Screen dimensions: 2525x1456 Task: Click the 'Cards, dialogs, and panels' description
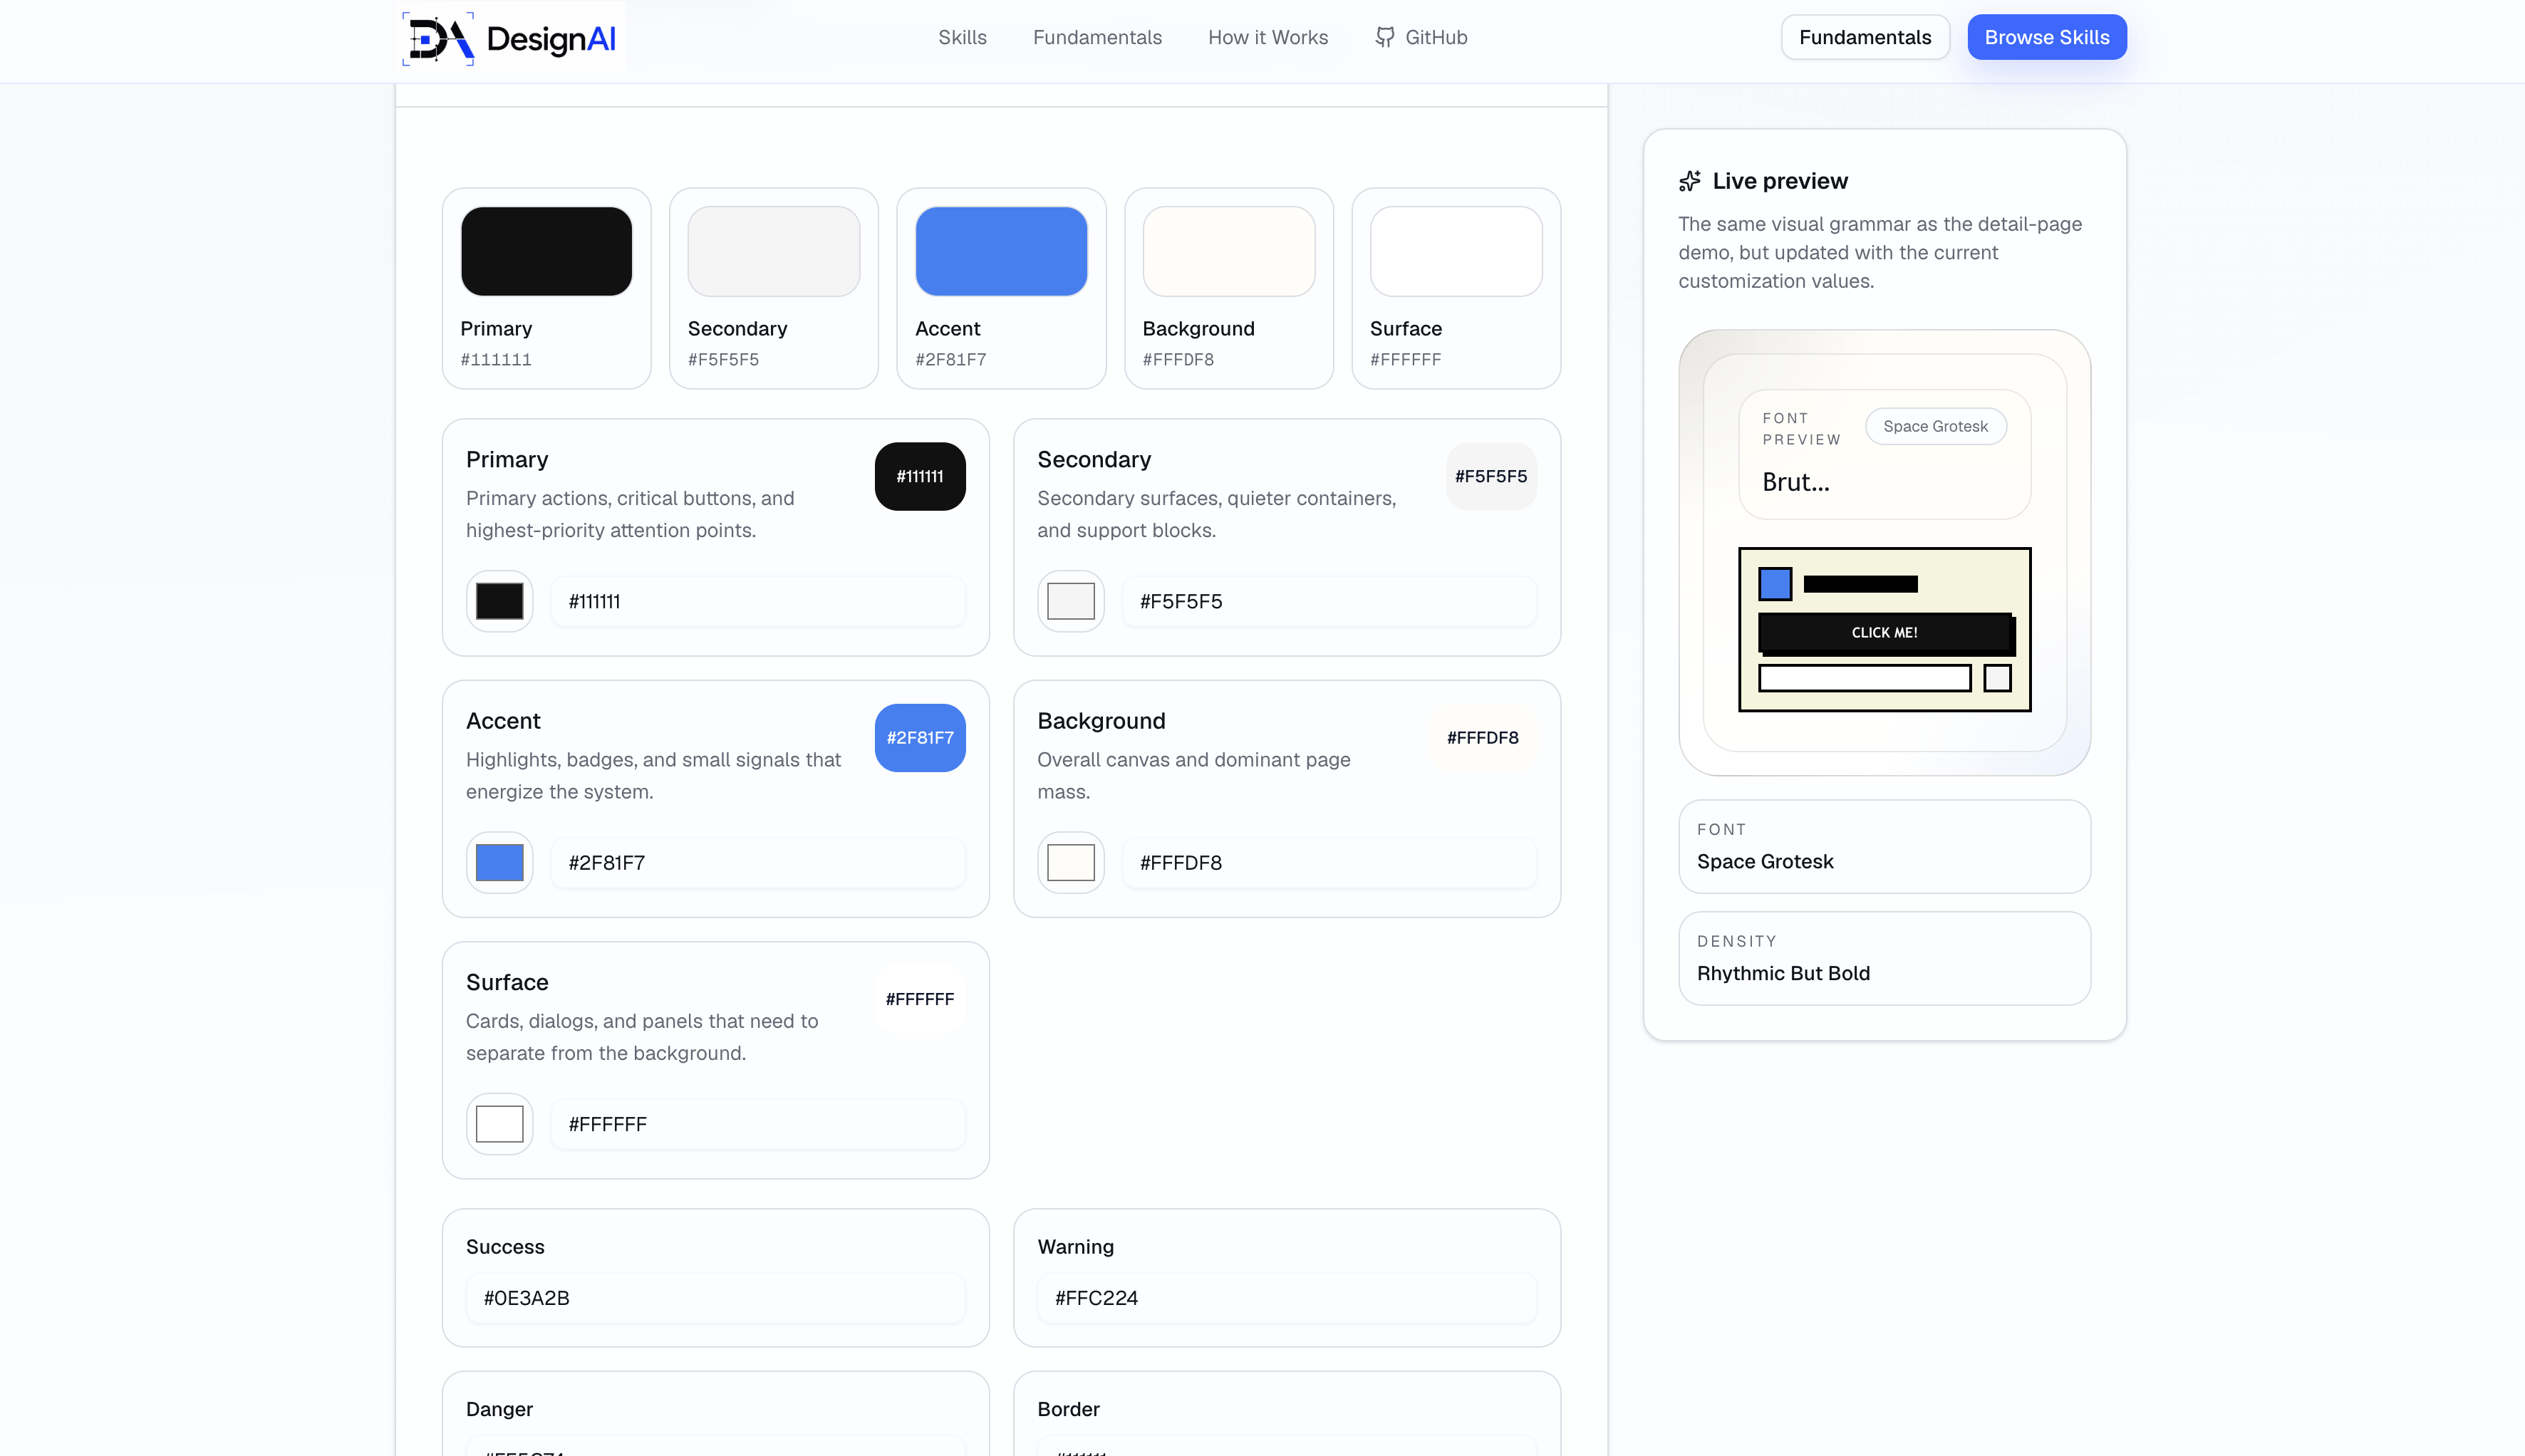642,1037
